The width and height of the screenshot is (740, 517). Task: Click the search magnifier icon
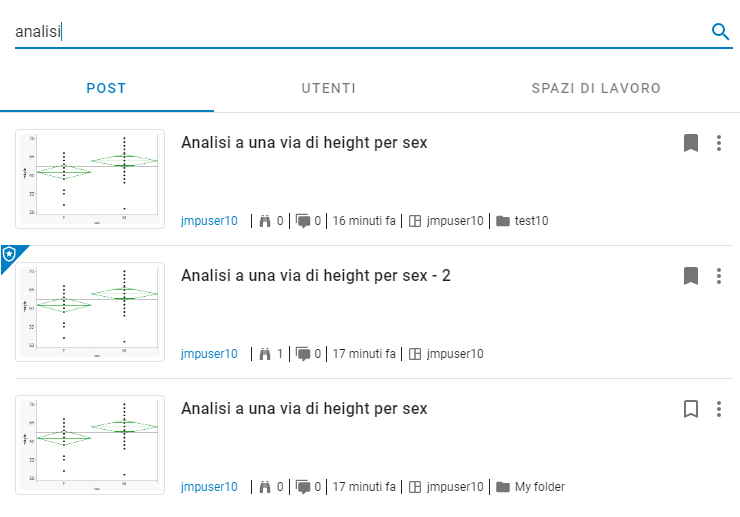tap(720, 32)
